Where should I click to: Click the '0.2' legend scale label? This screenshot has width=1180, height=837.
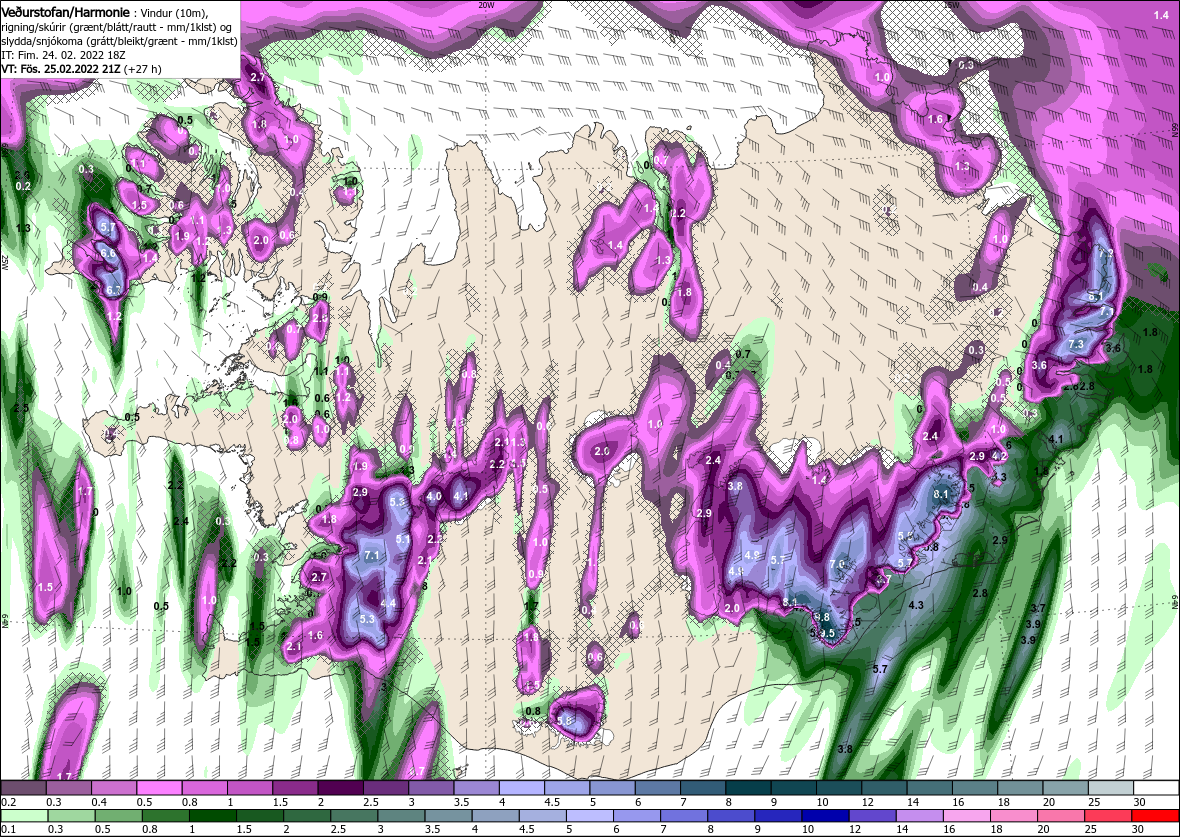(8, 802)
